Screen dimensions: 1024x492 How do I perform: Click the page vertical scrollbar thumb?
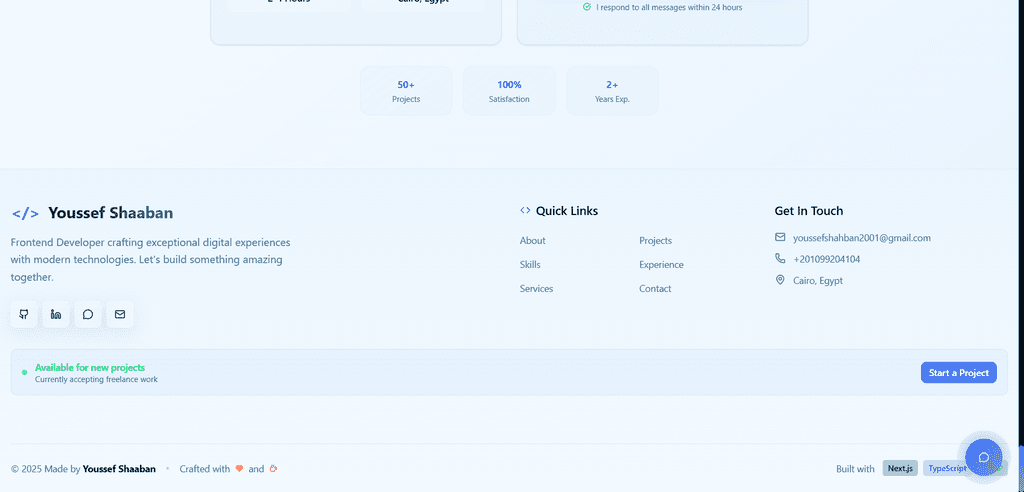[1021, 468]
